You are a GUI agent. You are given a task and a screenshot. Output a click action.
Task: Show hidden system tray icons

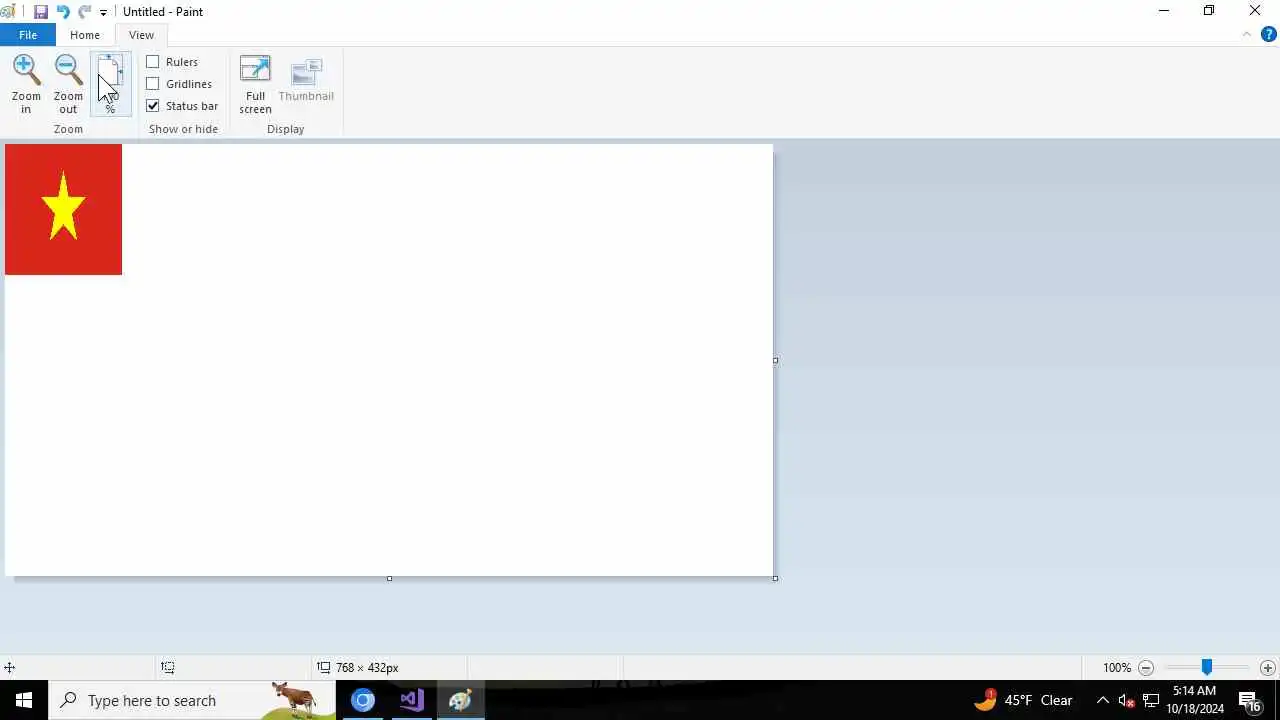coord(1103,700)
